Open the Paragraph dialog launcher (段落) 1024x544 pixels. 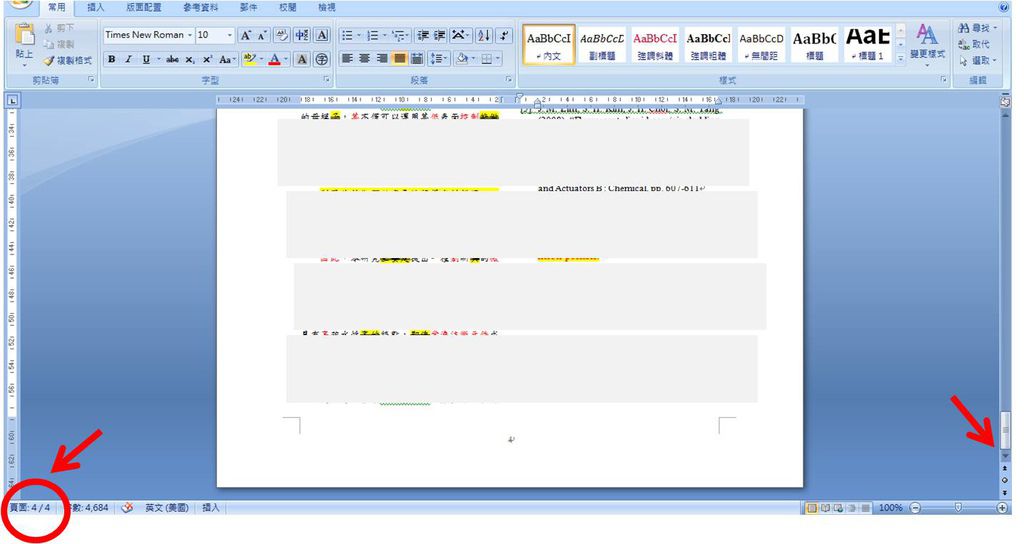509,80
